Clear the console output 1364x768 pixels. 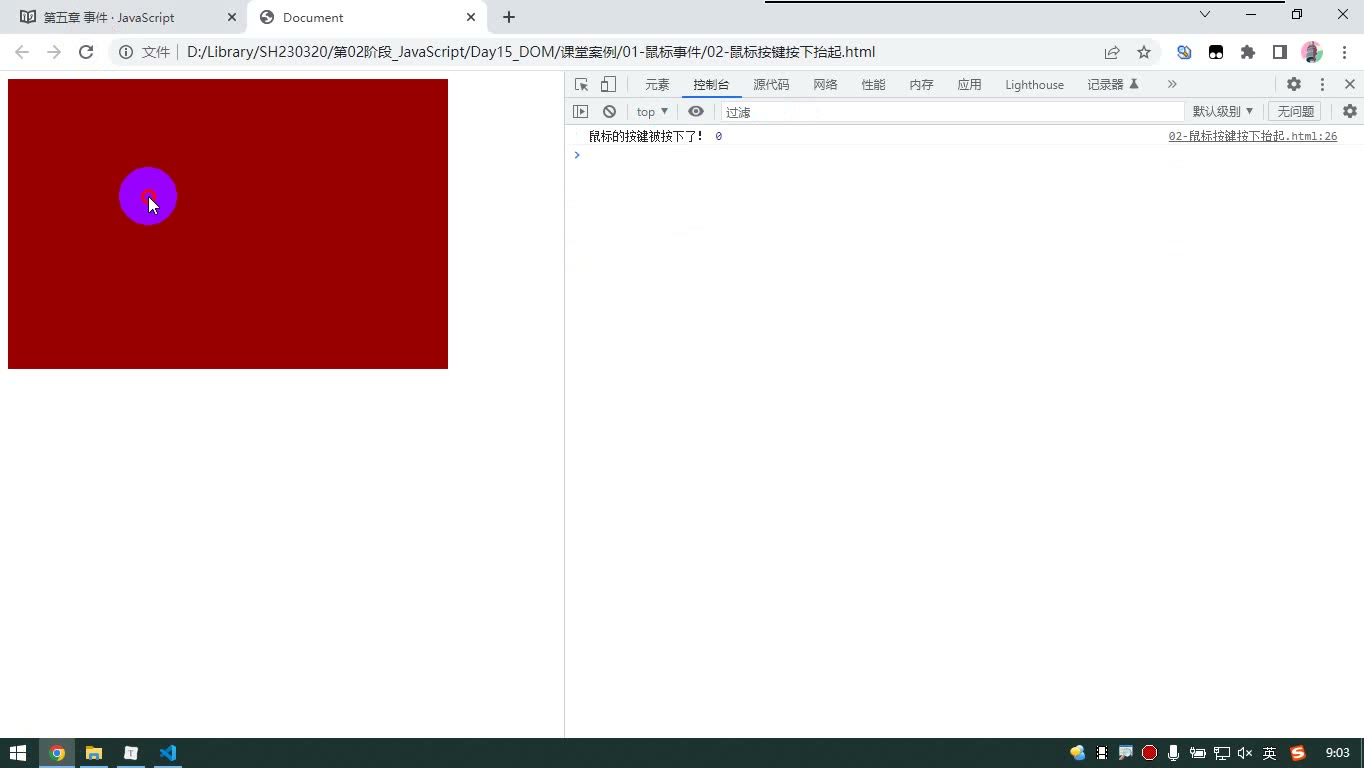pos(609,112)
